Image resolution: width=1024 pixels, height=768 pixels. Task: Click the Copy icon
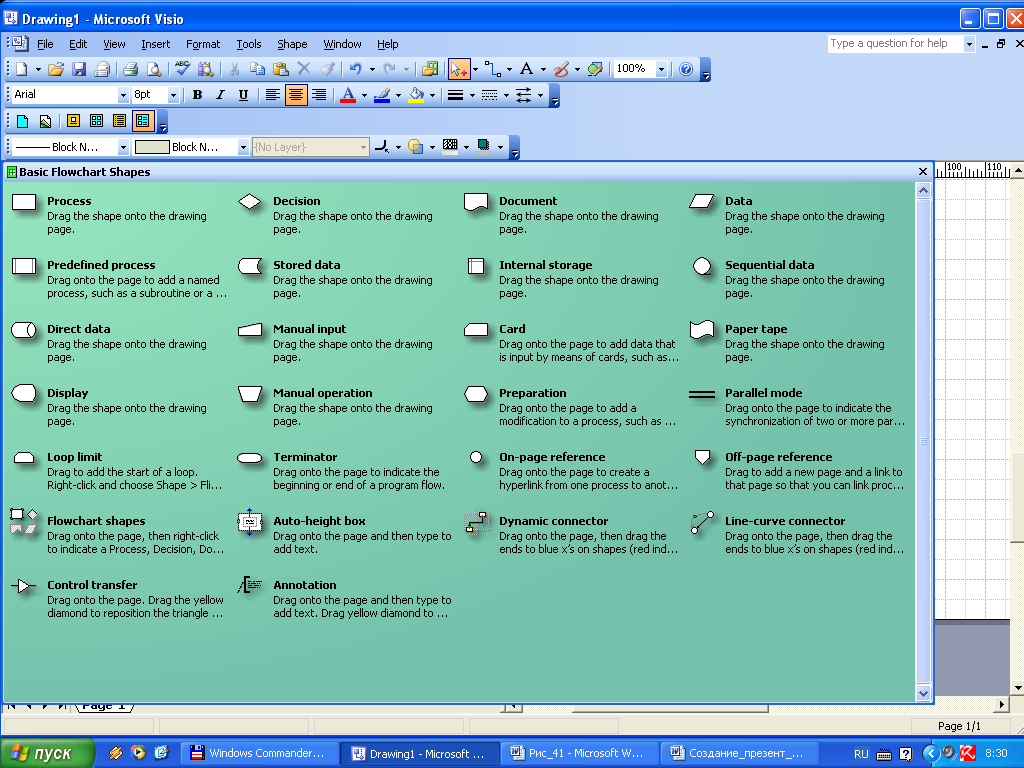tap(257, 69)
